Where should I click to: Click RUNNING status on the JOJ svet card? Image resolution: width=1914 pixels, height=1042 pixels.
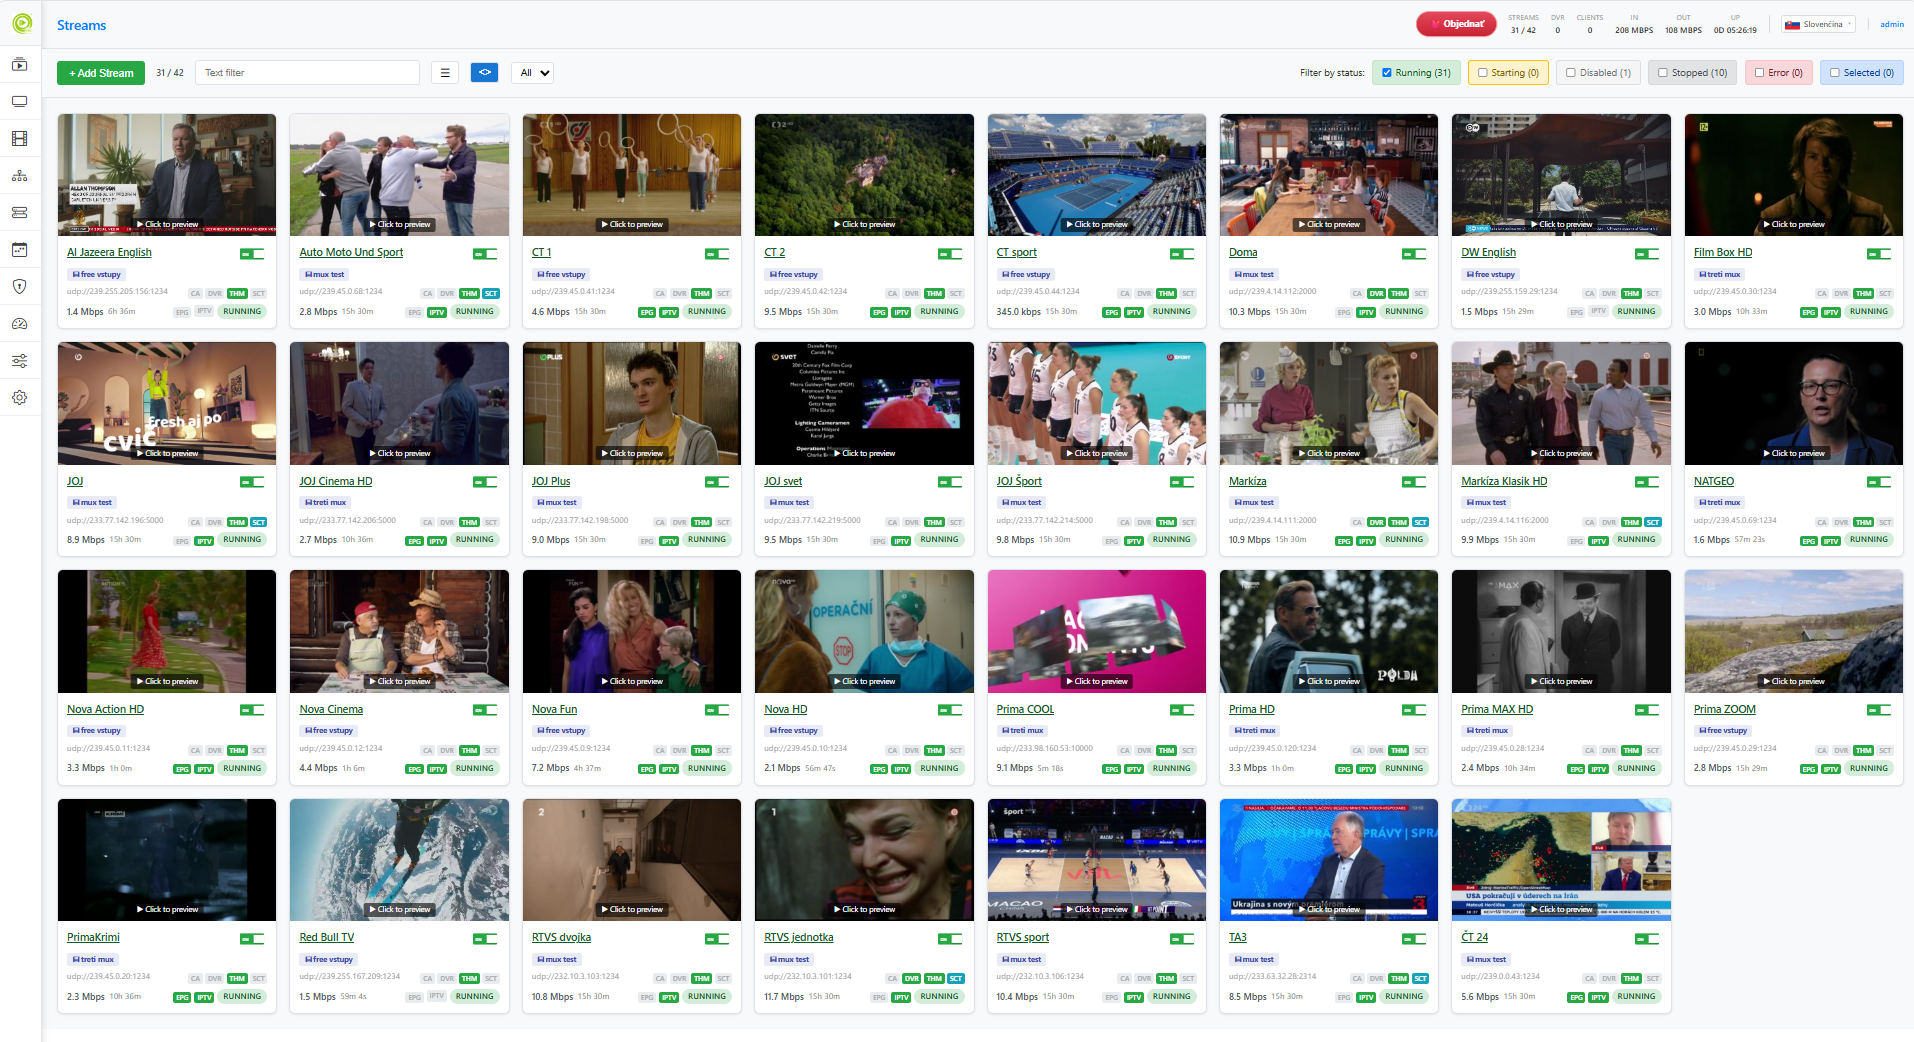tap(939, 540)
